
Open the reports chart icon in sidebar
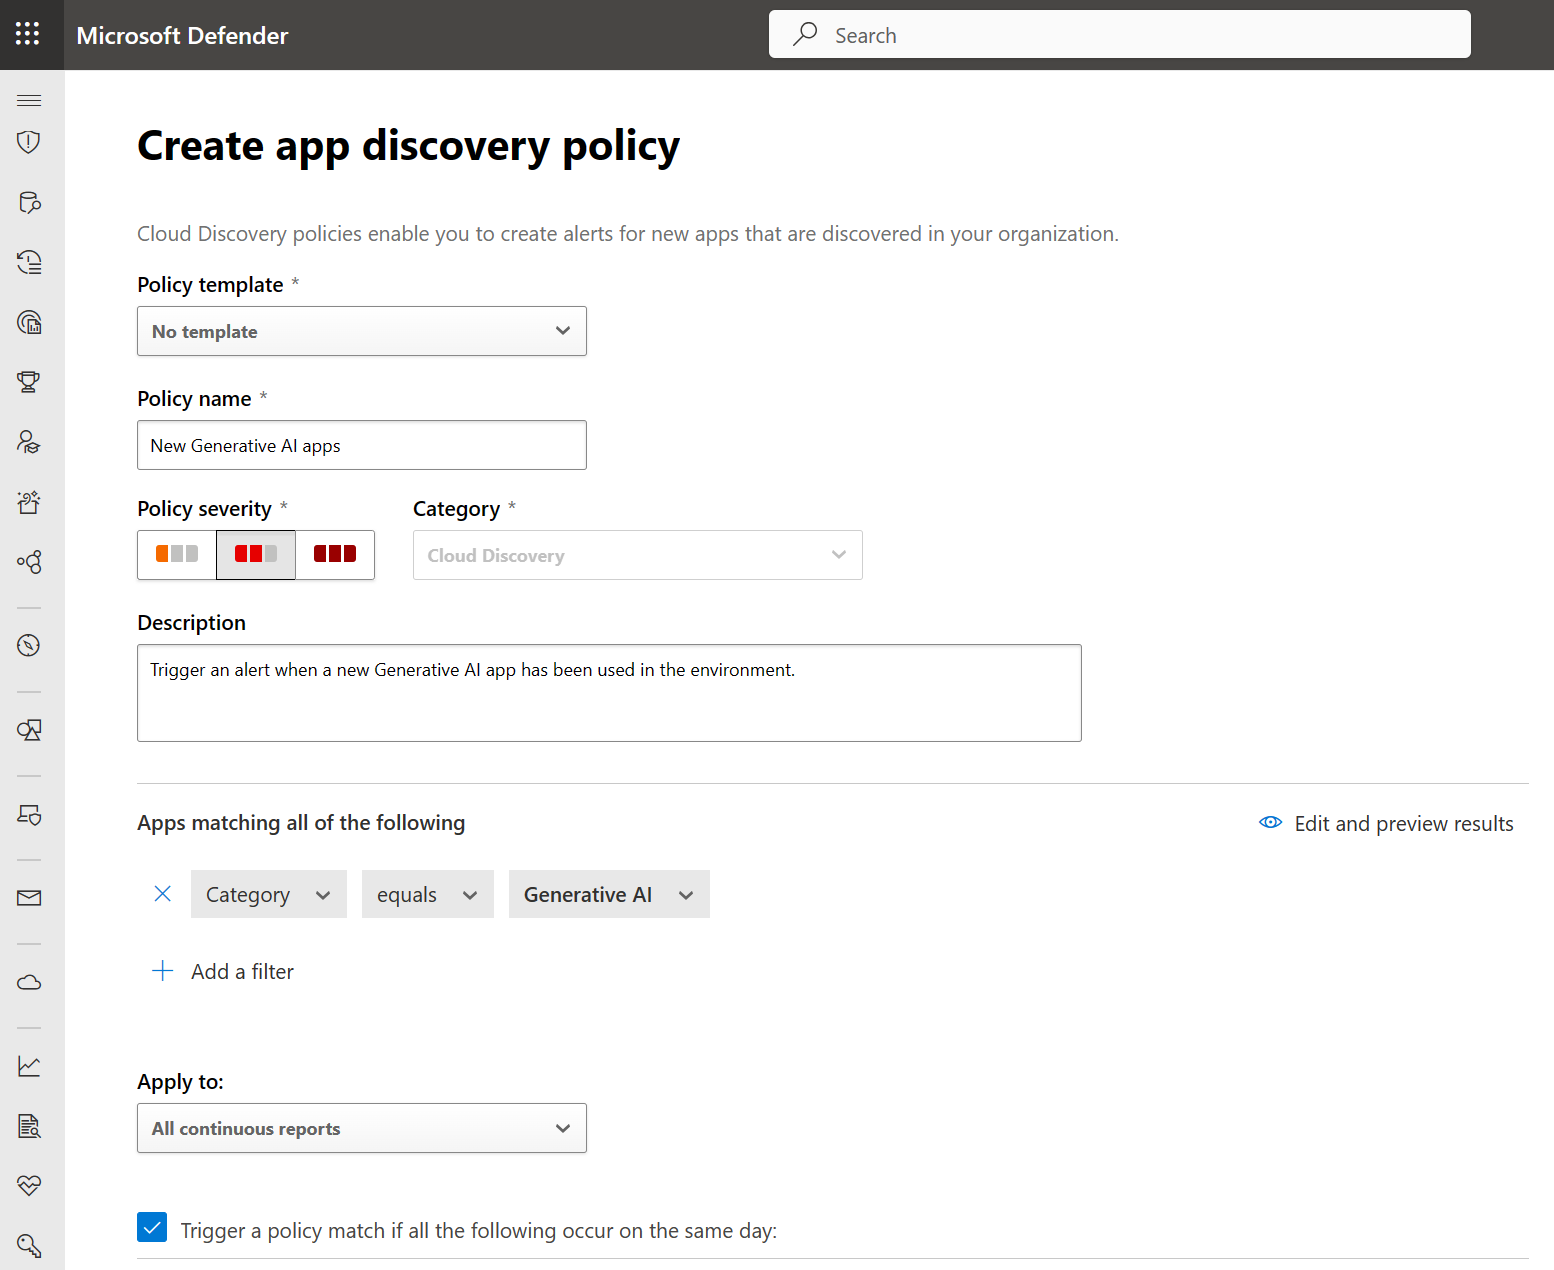pos(29,1066)
